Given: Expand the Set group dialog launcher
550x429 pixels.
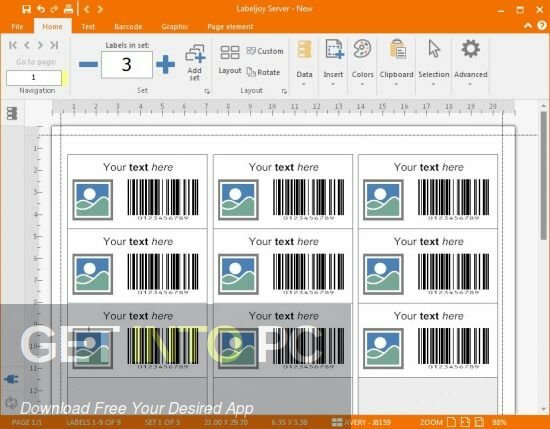Looking at the screenshot, I should pyautogui.click(x=207, y=91).
